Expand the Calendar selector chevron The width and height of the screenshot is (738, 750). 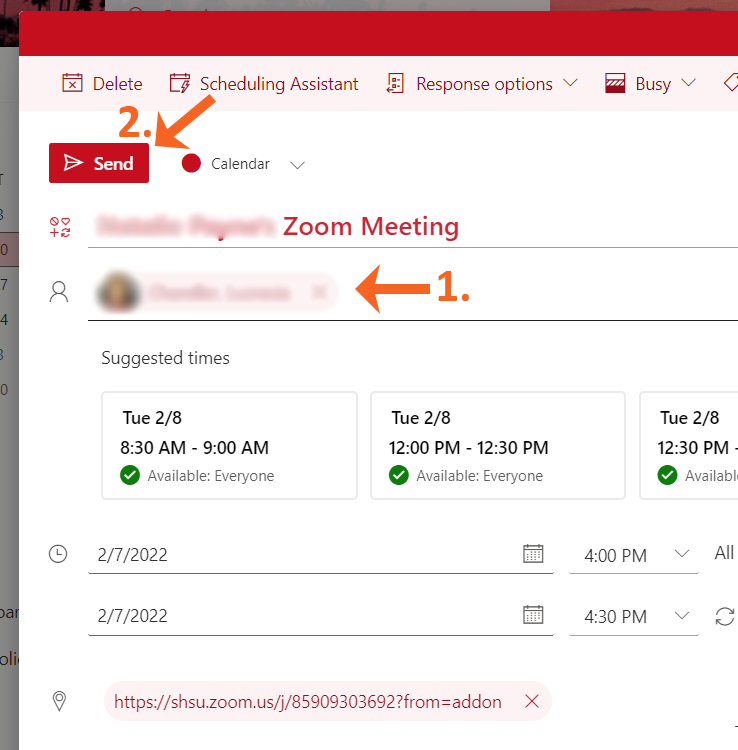coord(297,165)
